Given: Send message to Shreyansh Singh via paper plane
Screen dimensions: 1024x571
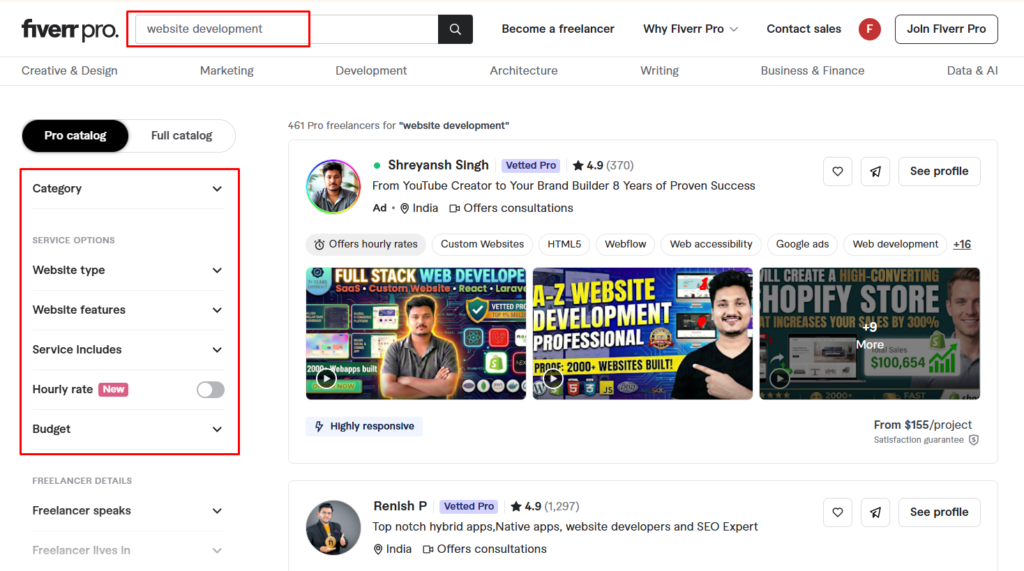Looking at the screenshot, I should (875, 171).
